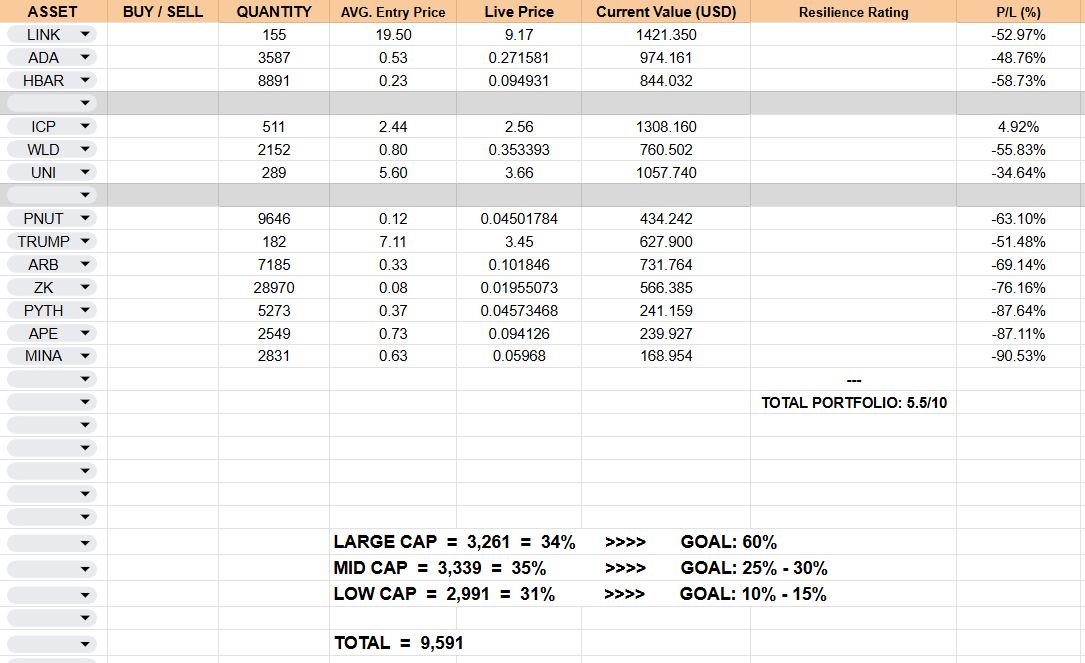Select the ASSET column header
This screenshot has width=1085, height=663.
53,12
